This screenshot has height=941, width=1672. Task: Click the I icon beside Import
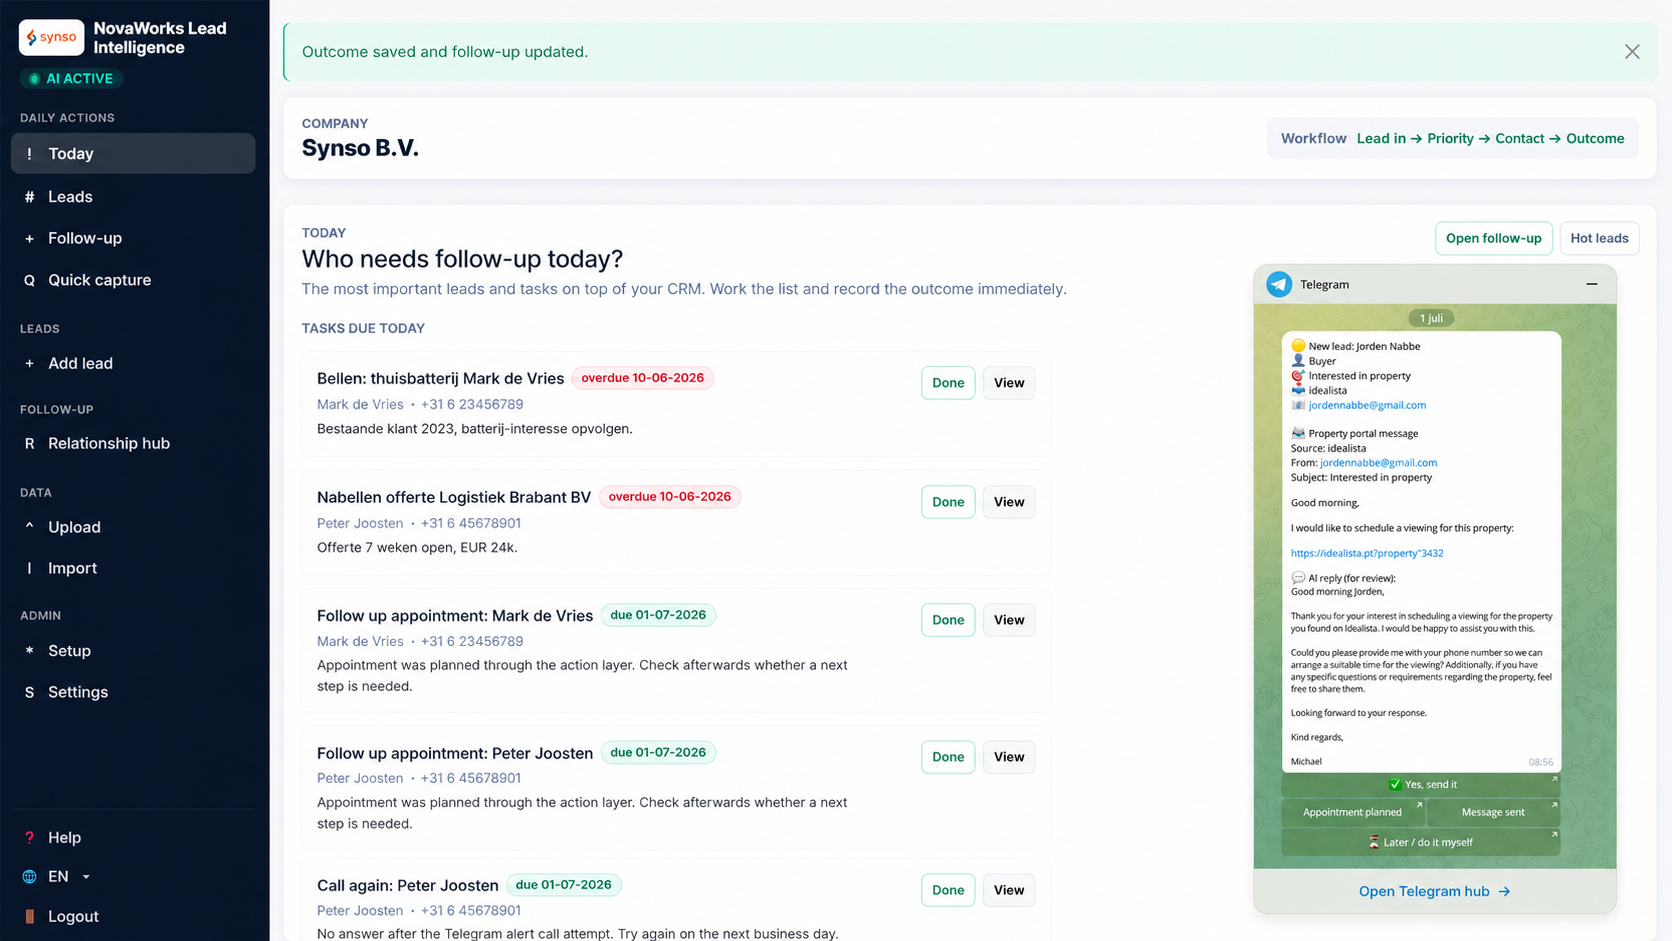click(29, 568)
